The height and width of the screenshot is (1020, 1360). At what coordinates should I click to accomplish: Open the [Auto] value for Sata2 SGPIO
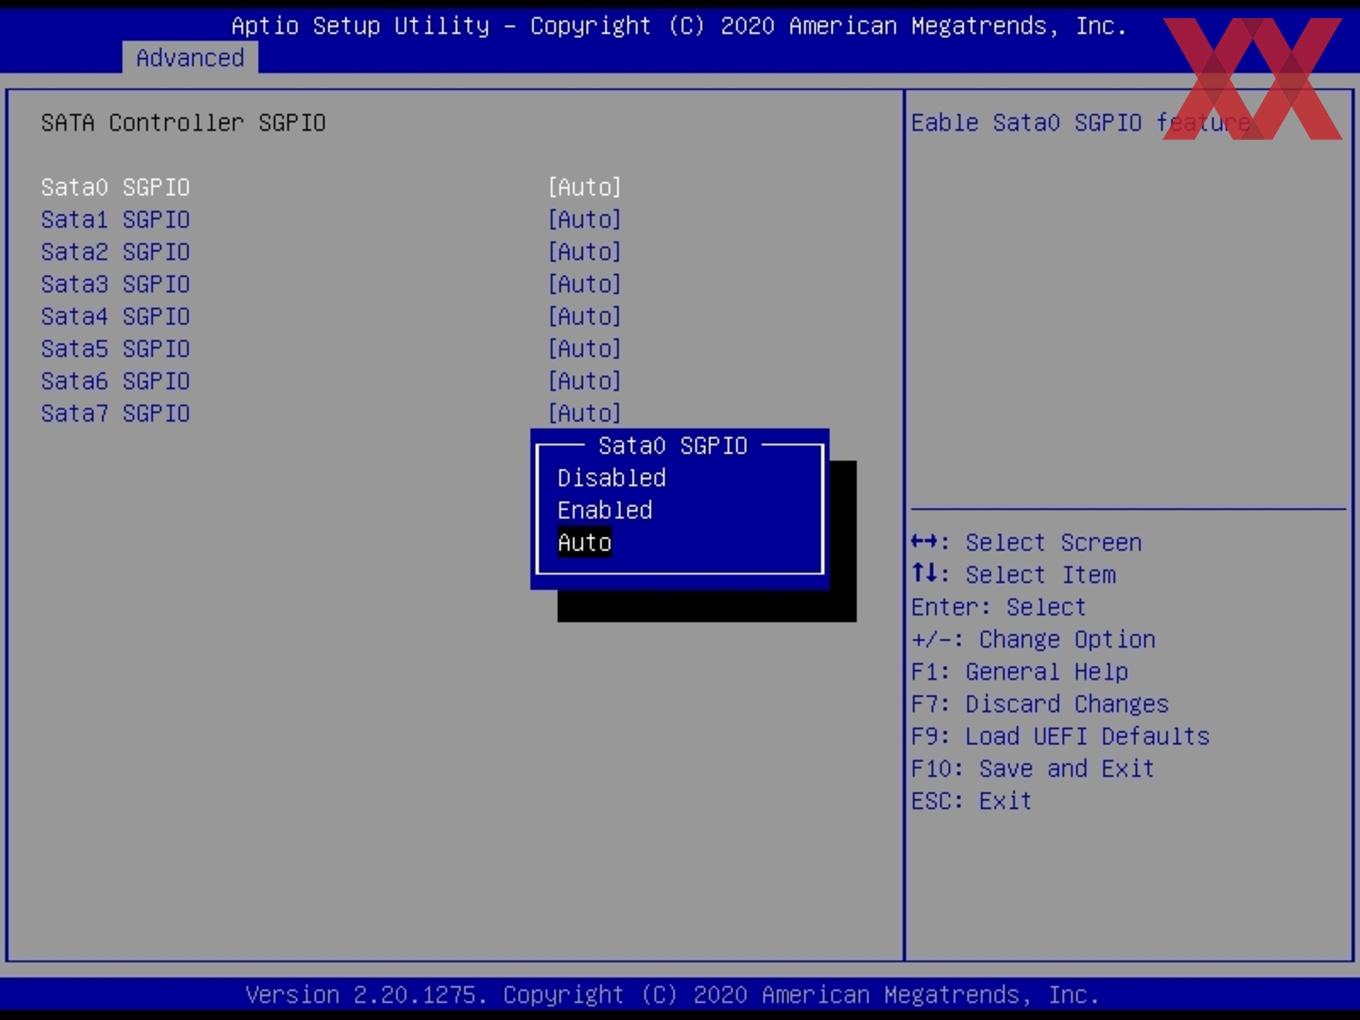(x=584, y=252)
